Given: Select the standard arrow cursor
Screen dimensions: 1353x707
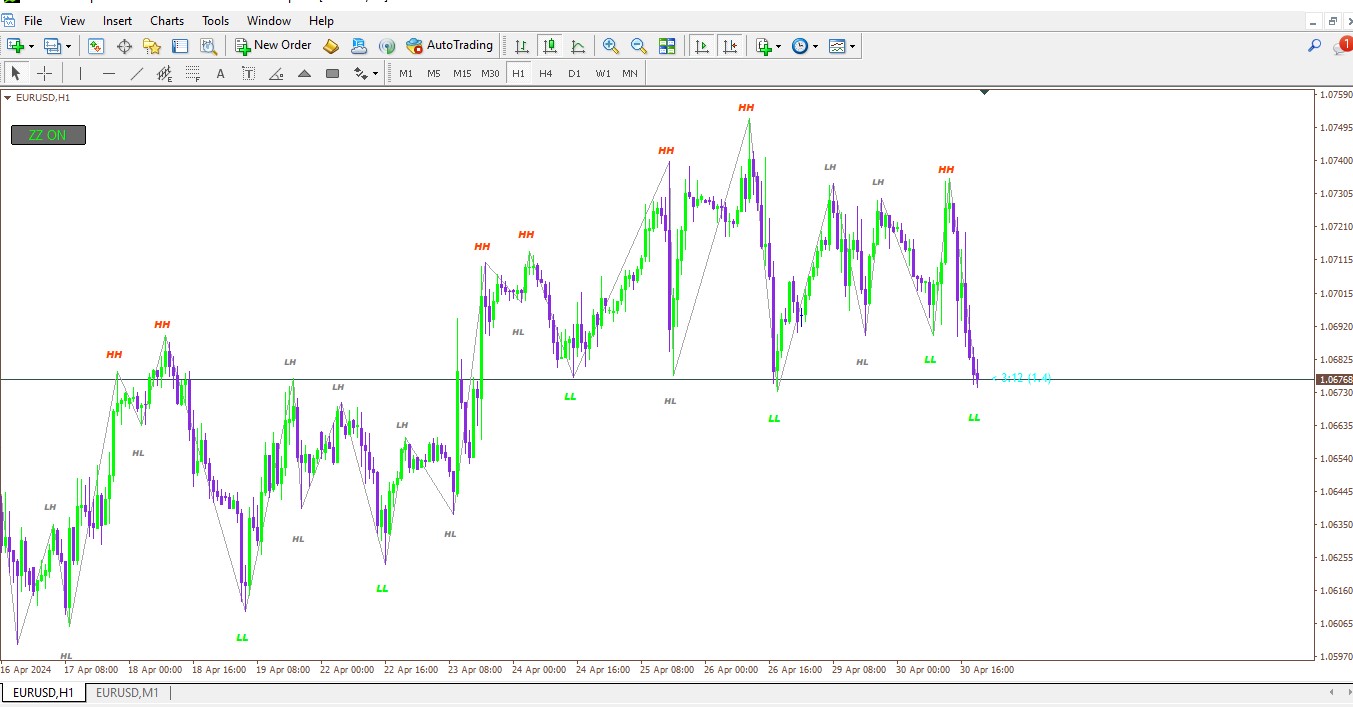Looking at the screenshot, I should [x=16, y=73].
